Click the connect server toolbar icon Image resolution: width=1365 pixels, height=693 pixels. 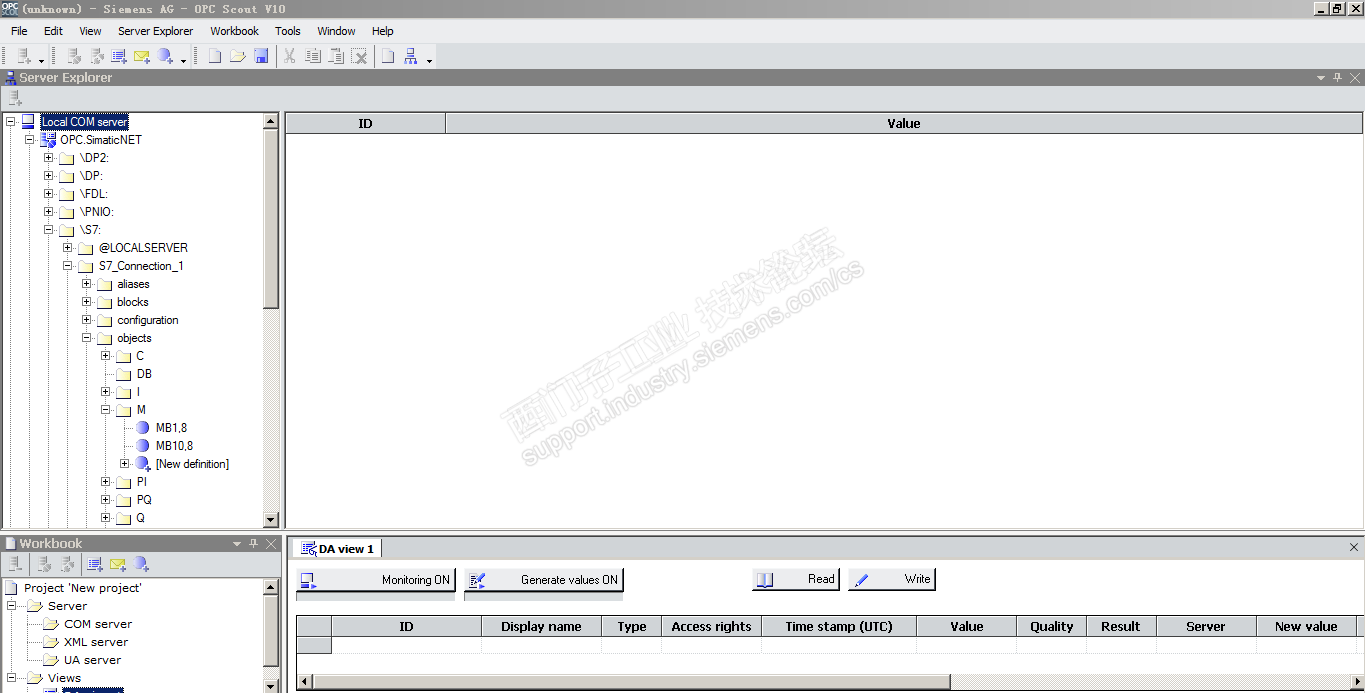coord(74,57)
